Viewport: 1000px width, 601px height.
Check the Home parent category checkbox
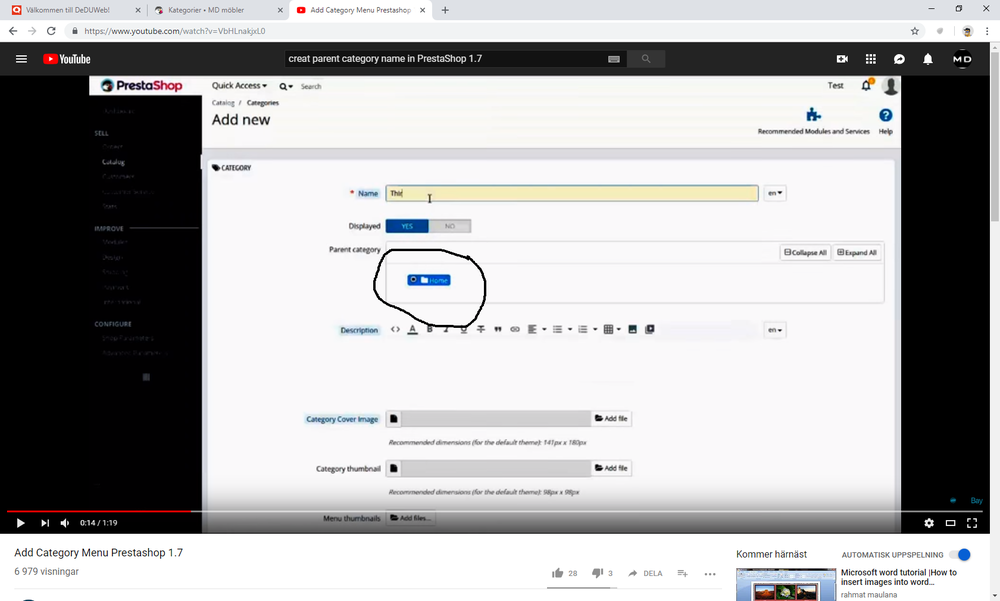[411, 279]
